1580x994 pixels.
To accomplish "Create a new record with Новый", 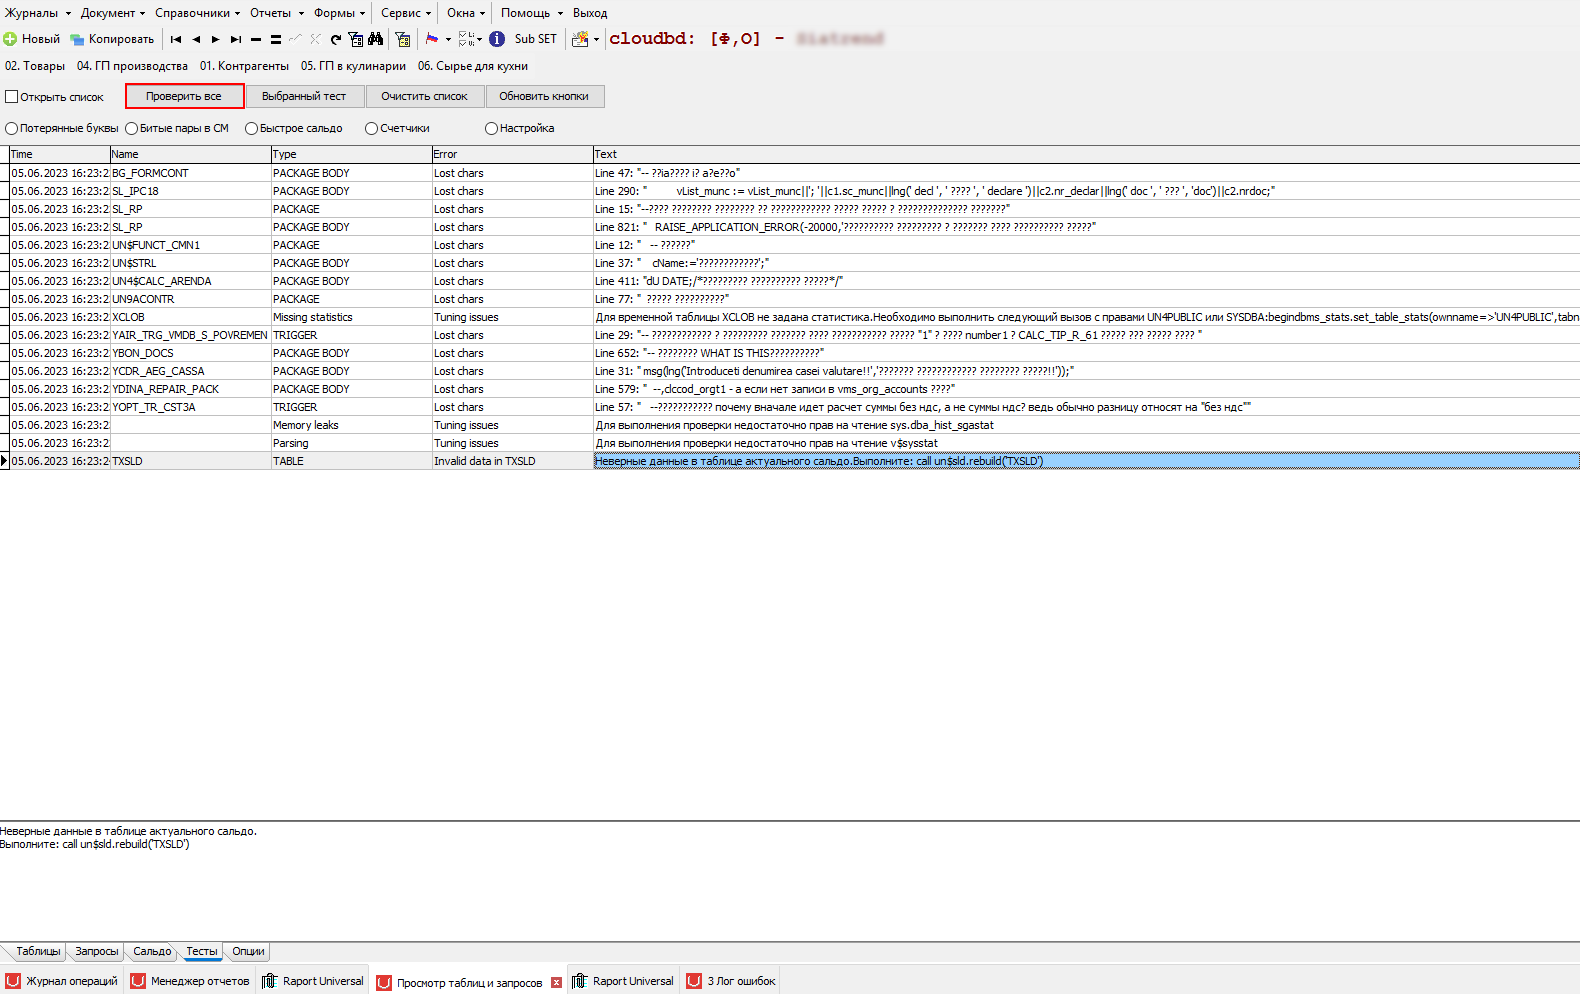I will pyautogui.click(x=31, y=39).
